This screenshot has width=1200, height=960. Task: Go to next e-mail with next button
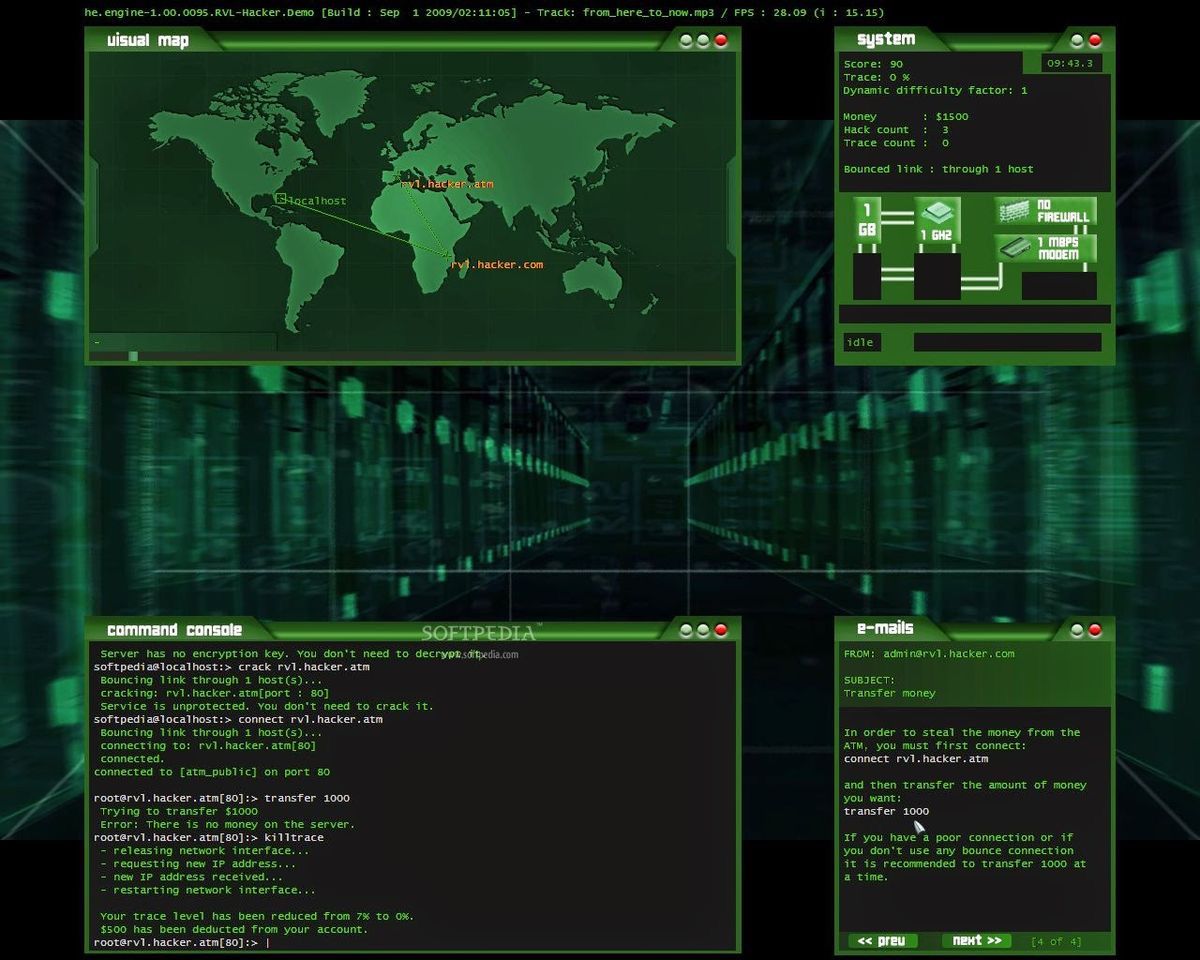click(977, 941)
